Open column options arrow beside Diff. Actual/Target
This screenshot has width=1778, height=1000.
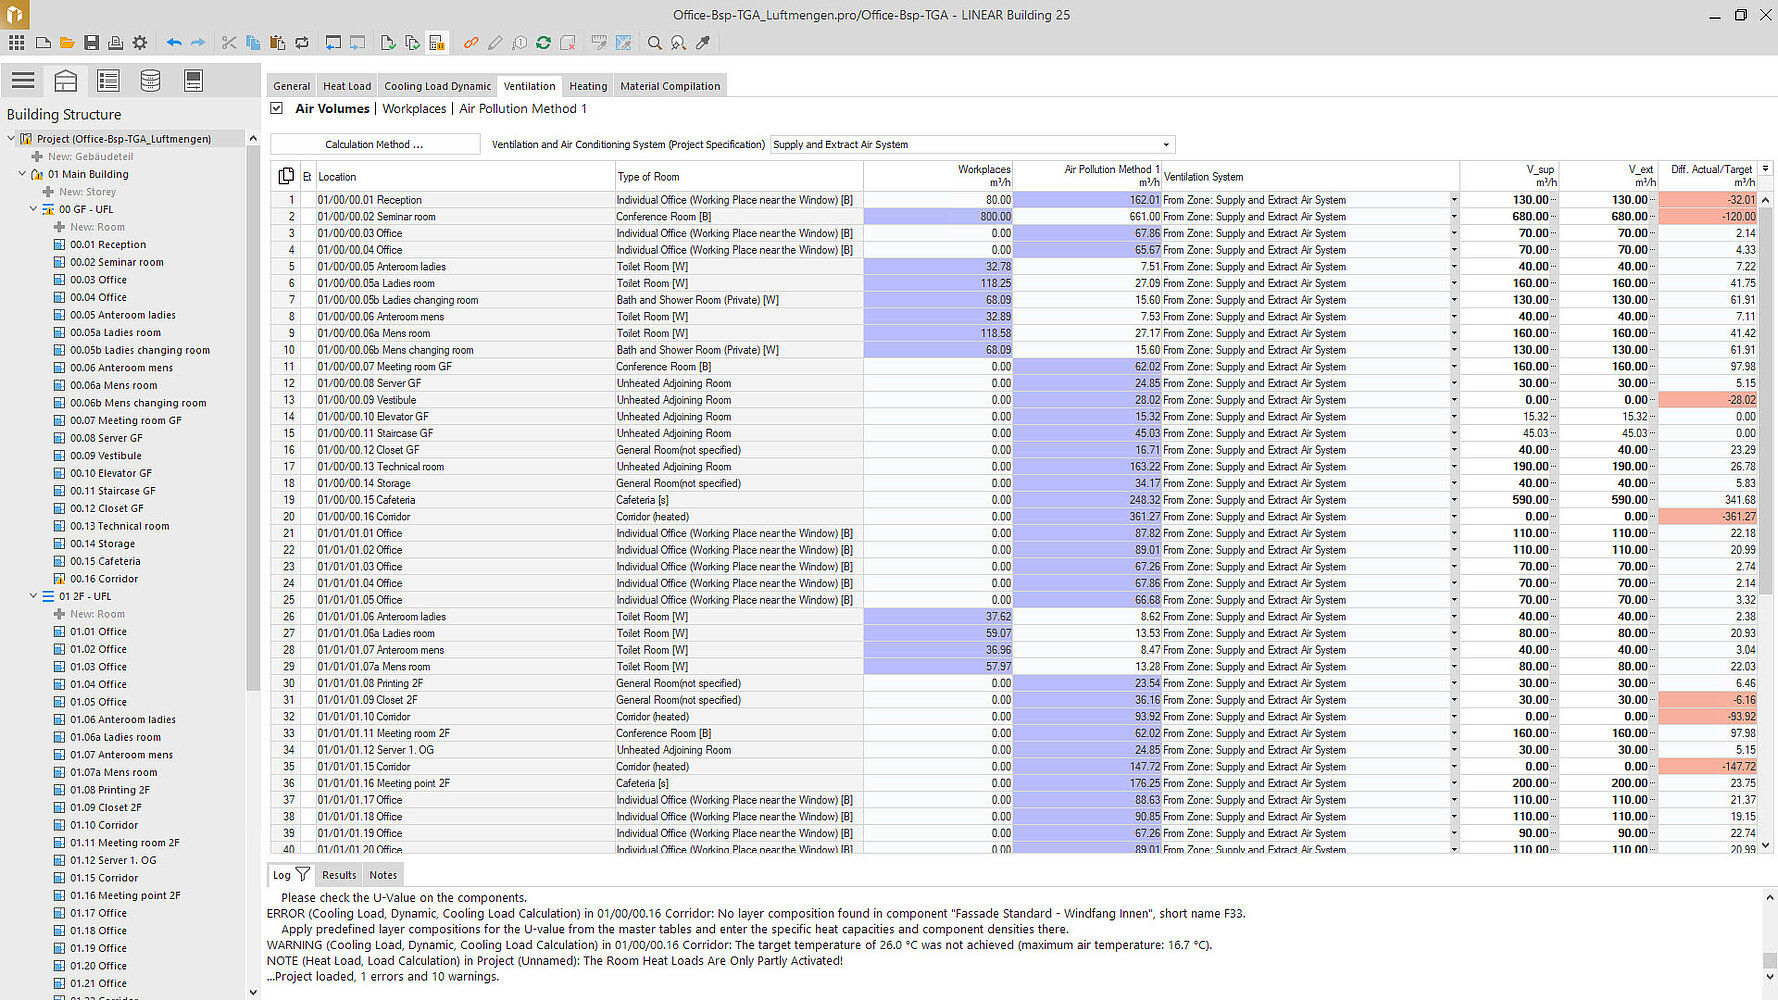[x=1766, y=168]
